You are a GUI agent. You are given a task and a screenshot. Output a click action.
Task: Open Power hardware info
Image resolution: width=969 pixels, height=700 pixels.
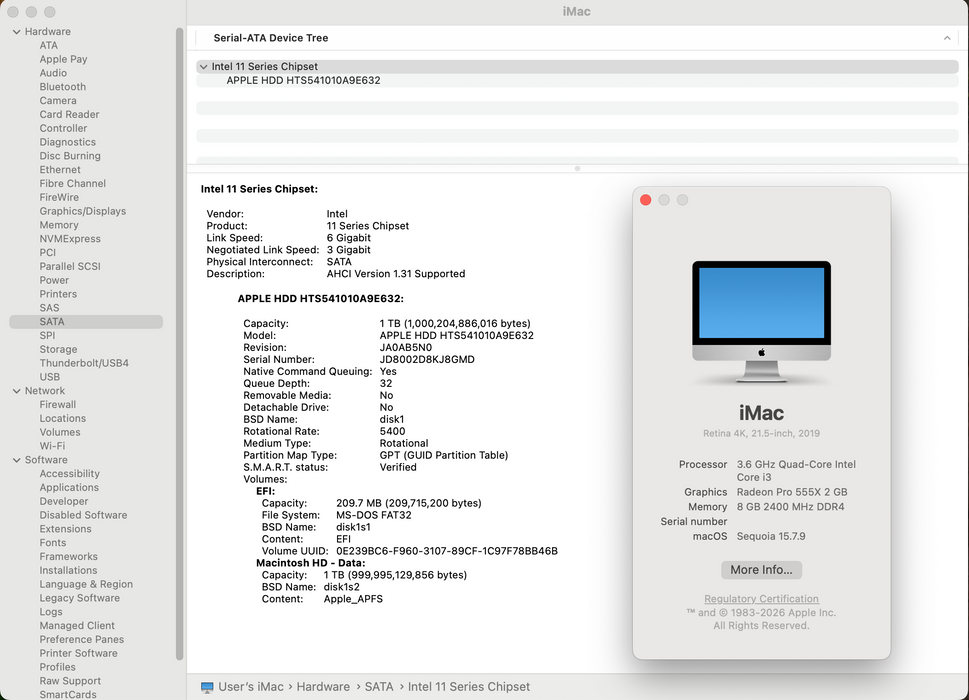(x=54, y=280)
